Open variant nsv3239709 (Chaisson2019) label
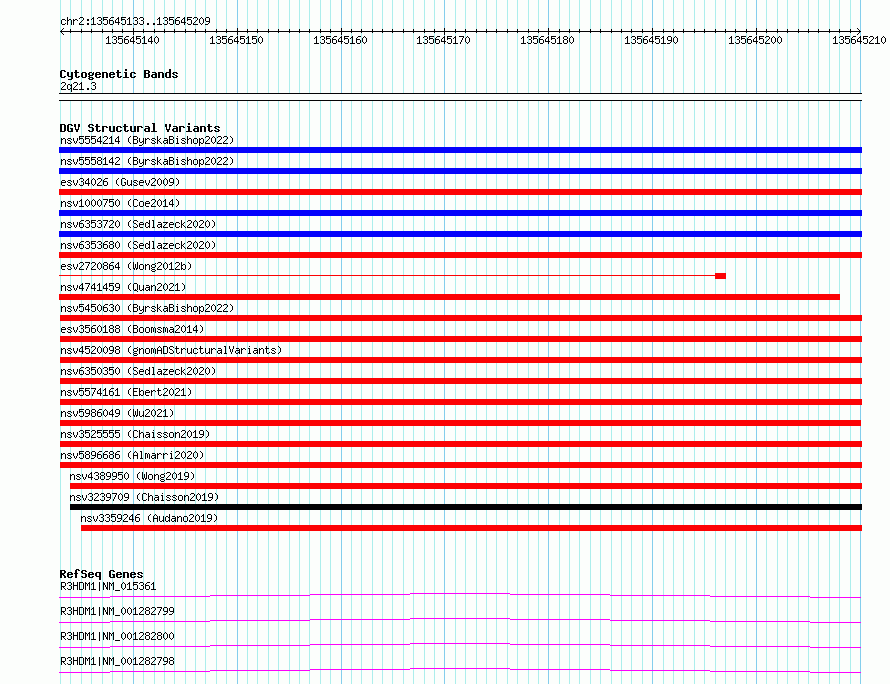Screen dimensions: 890x684 coord(144,497)
